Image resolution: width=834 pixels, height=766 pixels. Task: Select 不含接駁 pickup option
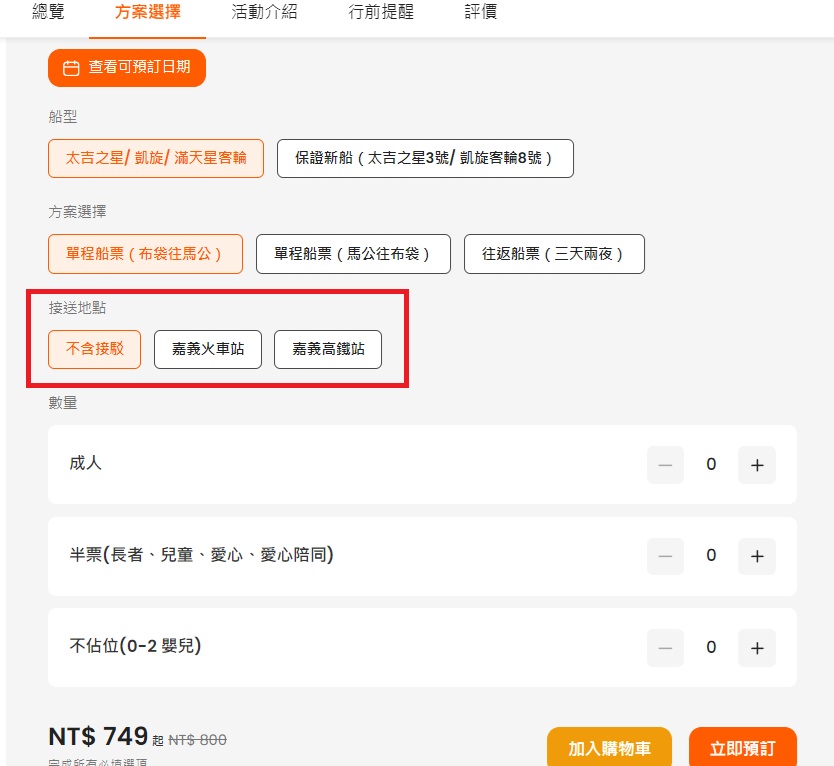point(95,350)
